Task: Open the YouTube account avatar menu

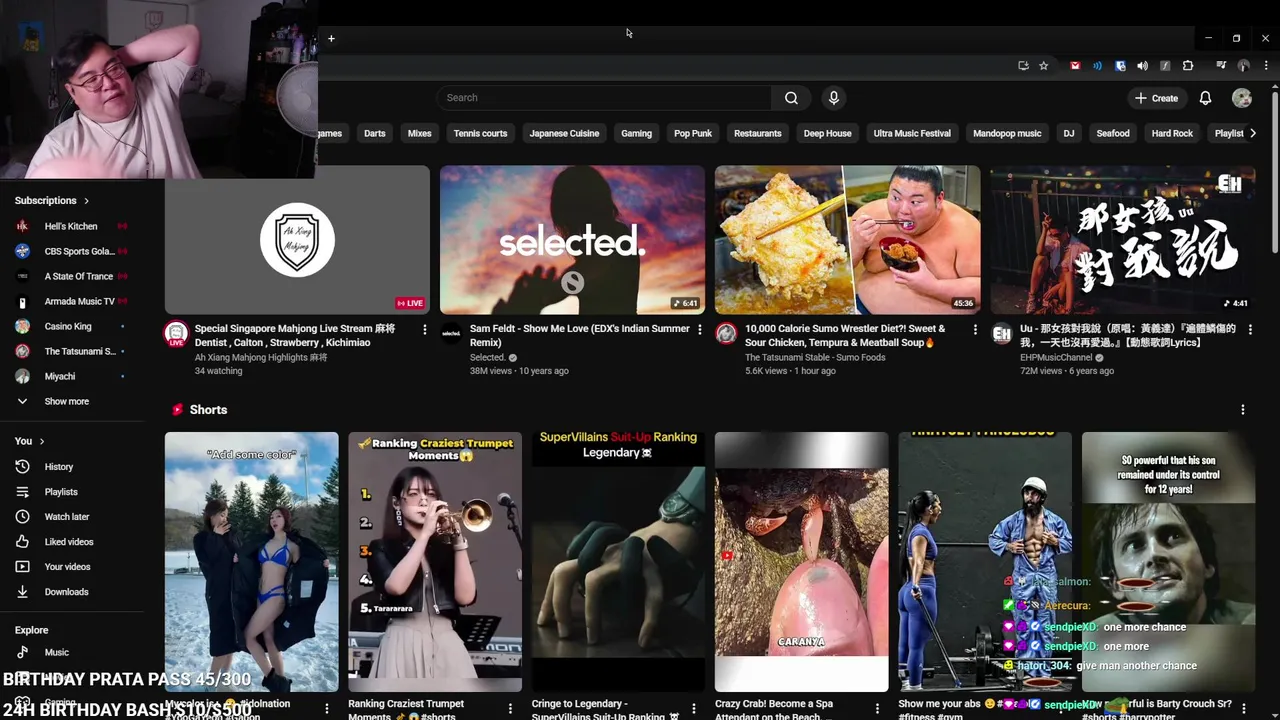Action: [1242, 98]
